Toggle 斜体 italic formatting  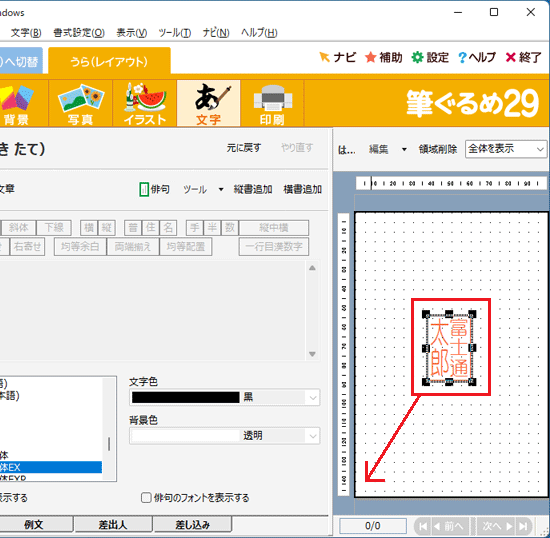click(19, 228)
